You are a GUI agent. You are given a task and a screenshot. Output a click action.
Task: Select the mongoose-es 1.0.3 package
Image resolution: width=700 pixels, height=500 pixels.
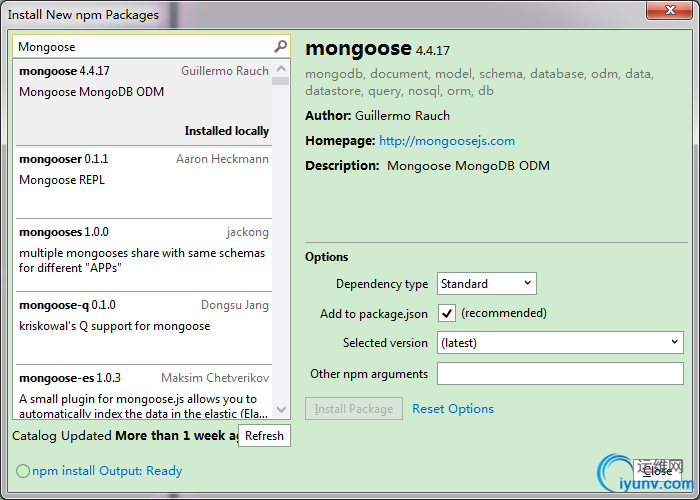coord(143,392)
